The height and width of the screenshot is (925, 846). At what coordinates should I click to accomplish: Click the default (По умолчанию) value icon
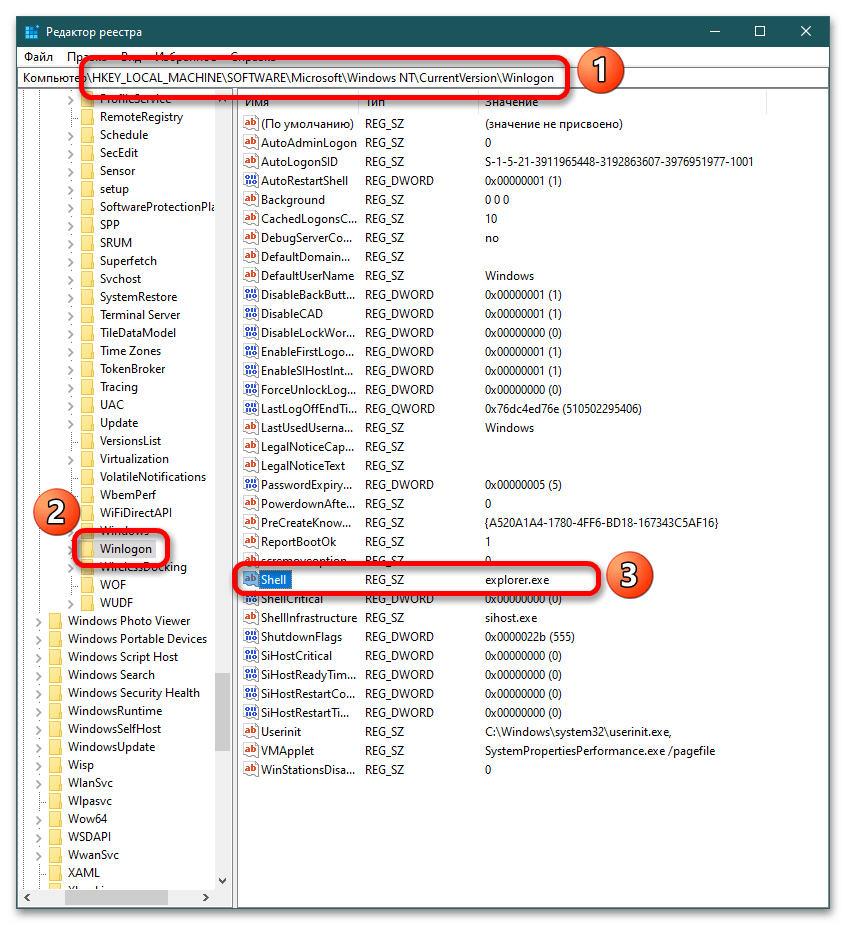coord(251,123)
